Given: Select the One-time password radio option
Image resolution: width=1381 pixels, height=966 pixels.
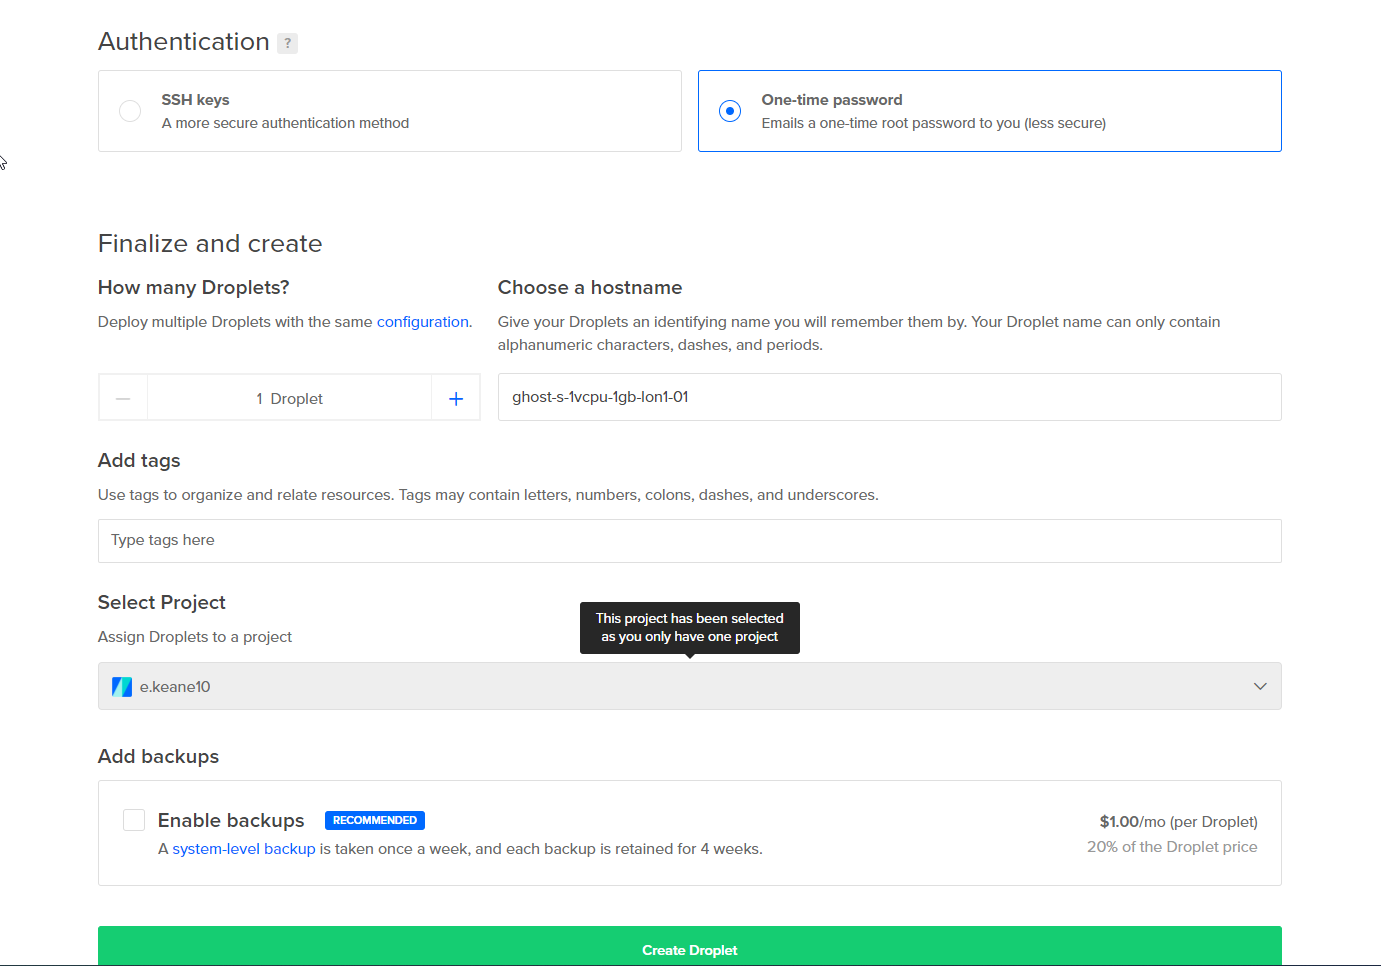Looking at the screenshot, I should point(730,111).
